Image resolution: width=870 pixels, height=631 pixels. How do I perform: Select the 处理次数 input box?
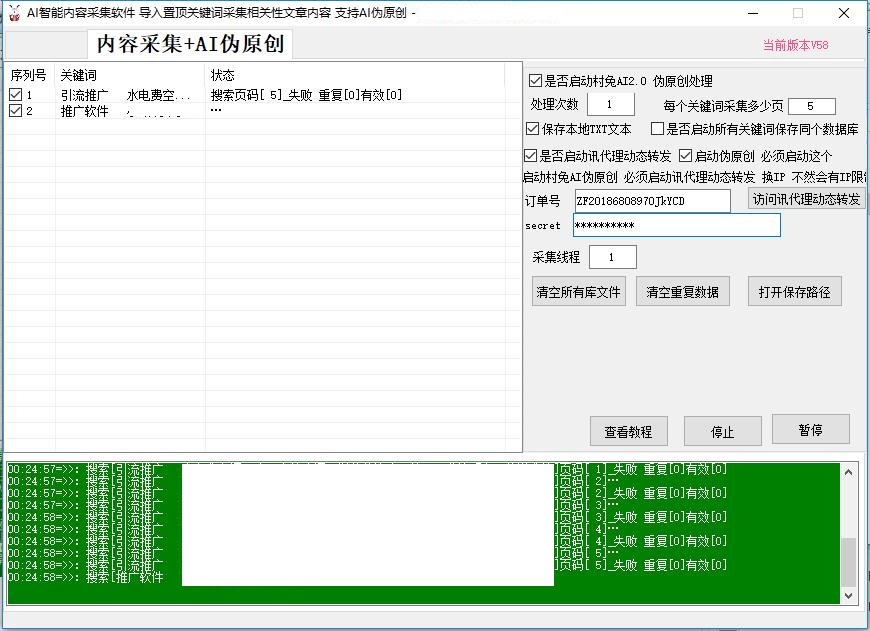pyautogui.click(x=610, y=102)
